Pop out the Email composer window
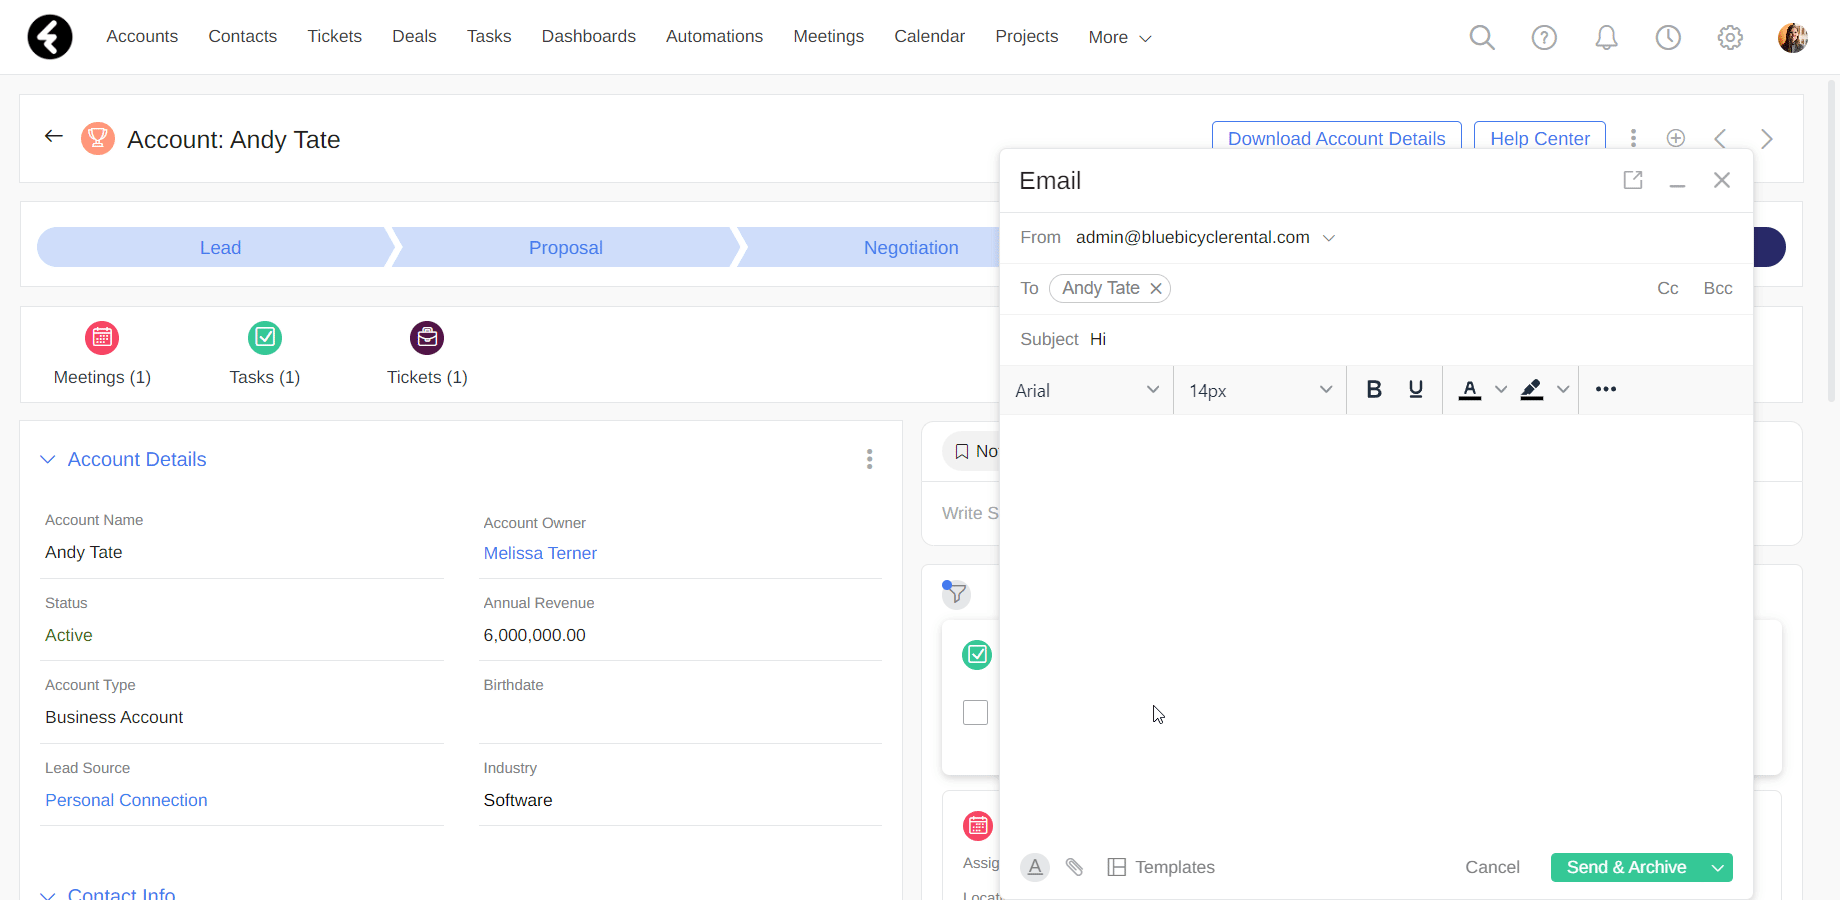Viewport: 1840px width, 900px height. (1633, 180)
